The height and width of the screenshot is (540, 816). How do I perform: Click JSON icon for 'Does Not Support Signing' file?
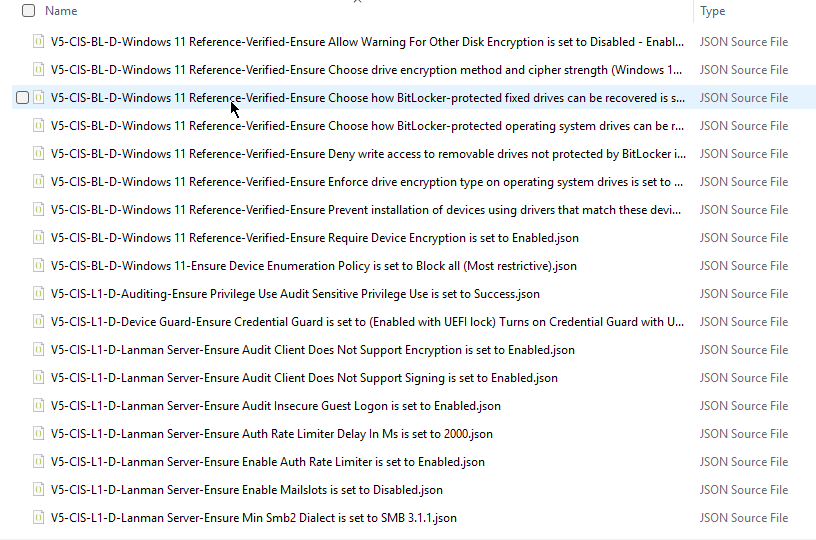[39, 378]
